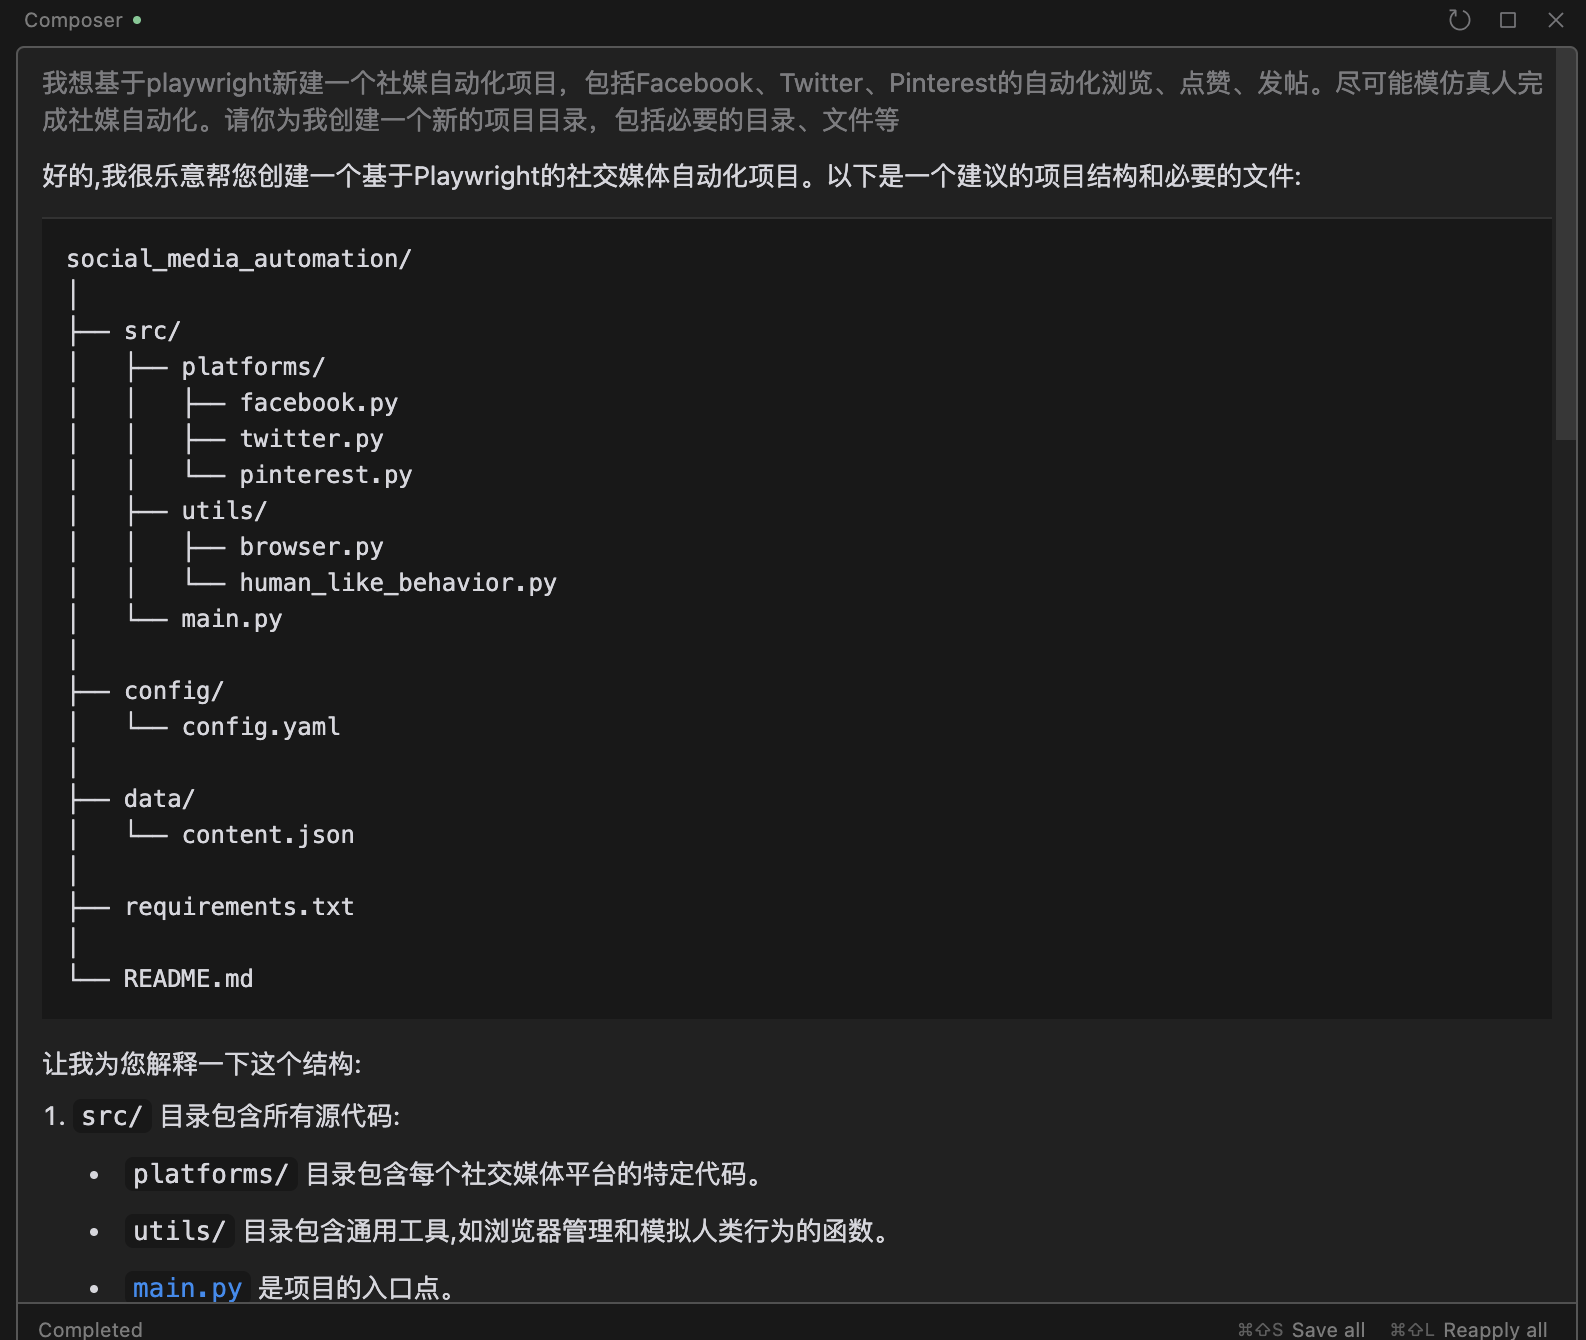The image size is (1586, 1340).
Task: Click human_like_behavior.py in the tree
Action: tap(397, 583)
